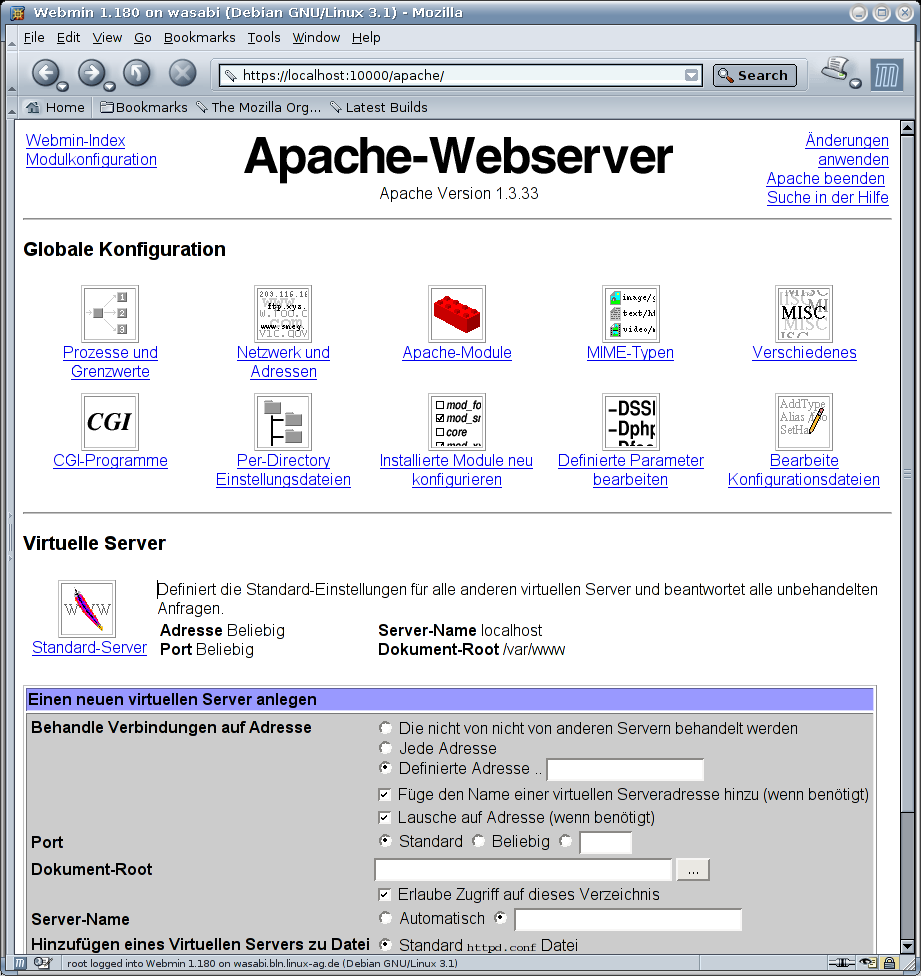Open the Edit menu
The image size is (921, 976).
coord(68,37)
